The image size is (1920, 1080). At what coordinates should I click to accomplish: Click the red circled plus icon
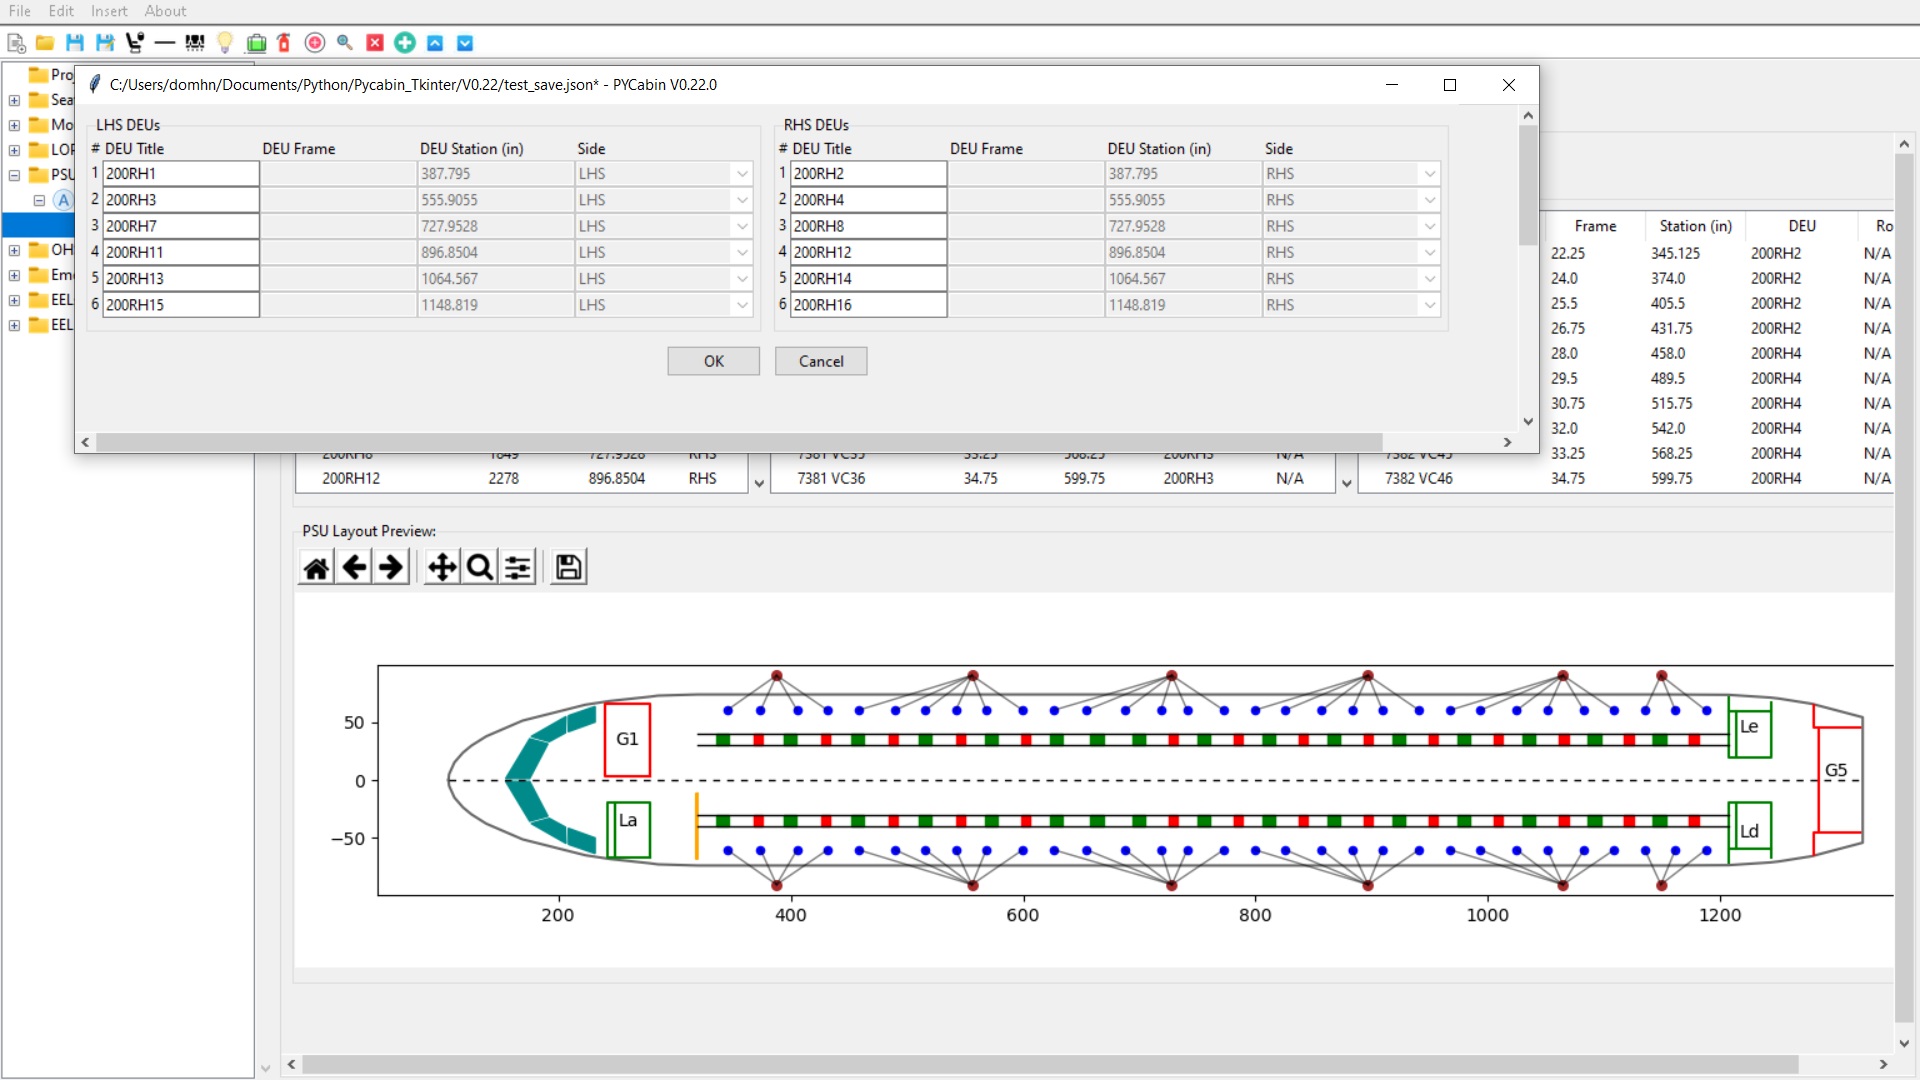tap(315, 43)
